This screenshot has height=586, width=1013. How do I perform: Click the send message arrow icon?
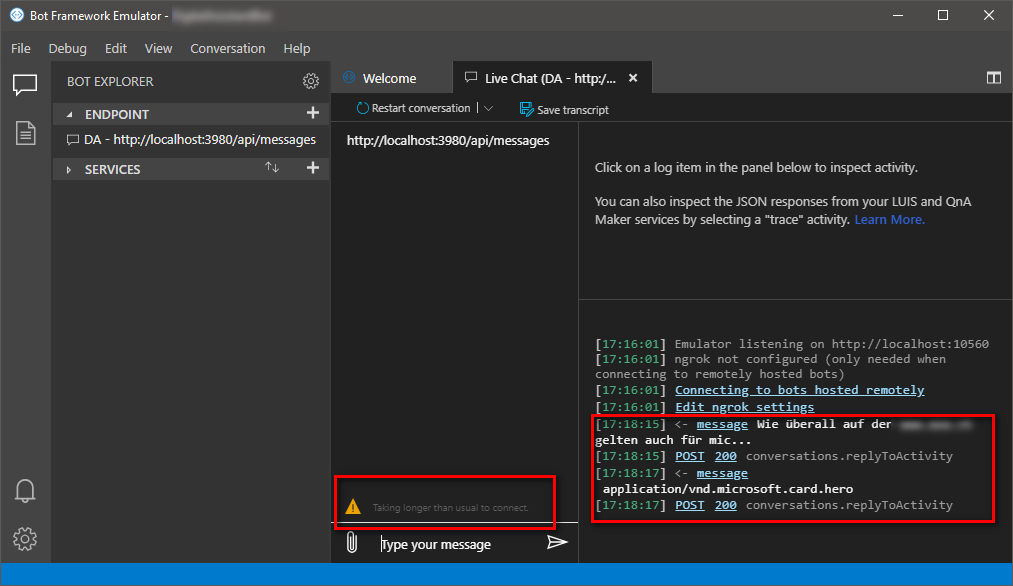[x=556, y=542]
